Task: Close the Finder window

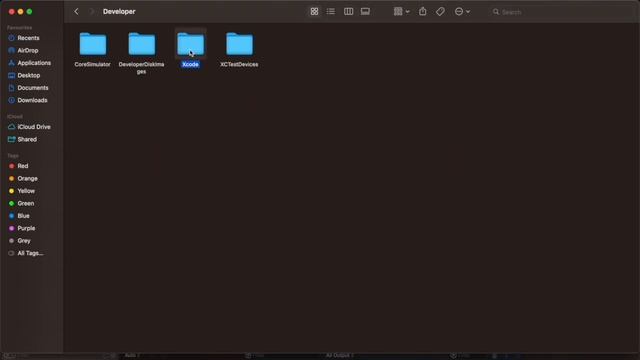Action: coord(11,12)
